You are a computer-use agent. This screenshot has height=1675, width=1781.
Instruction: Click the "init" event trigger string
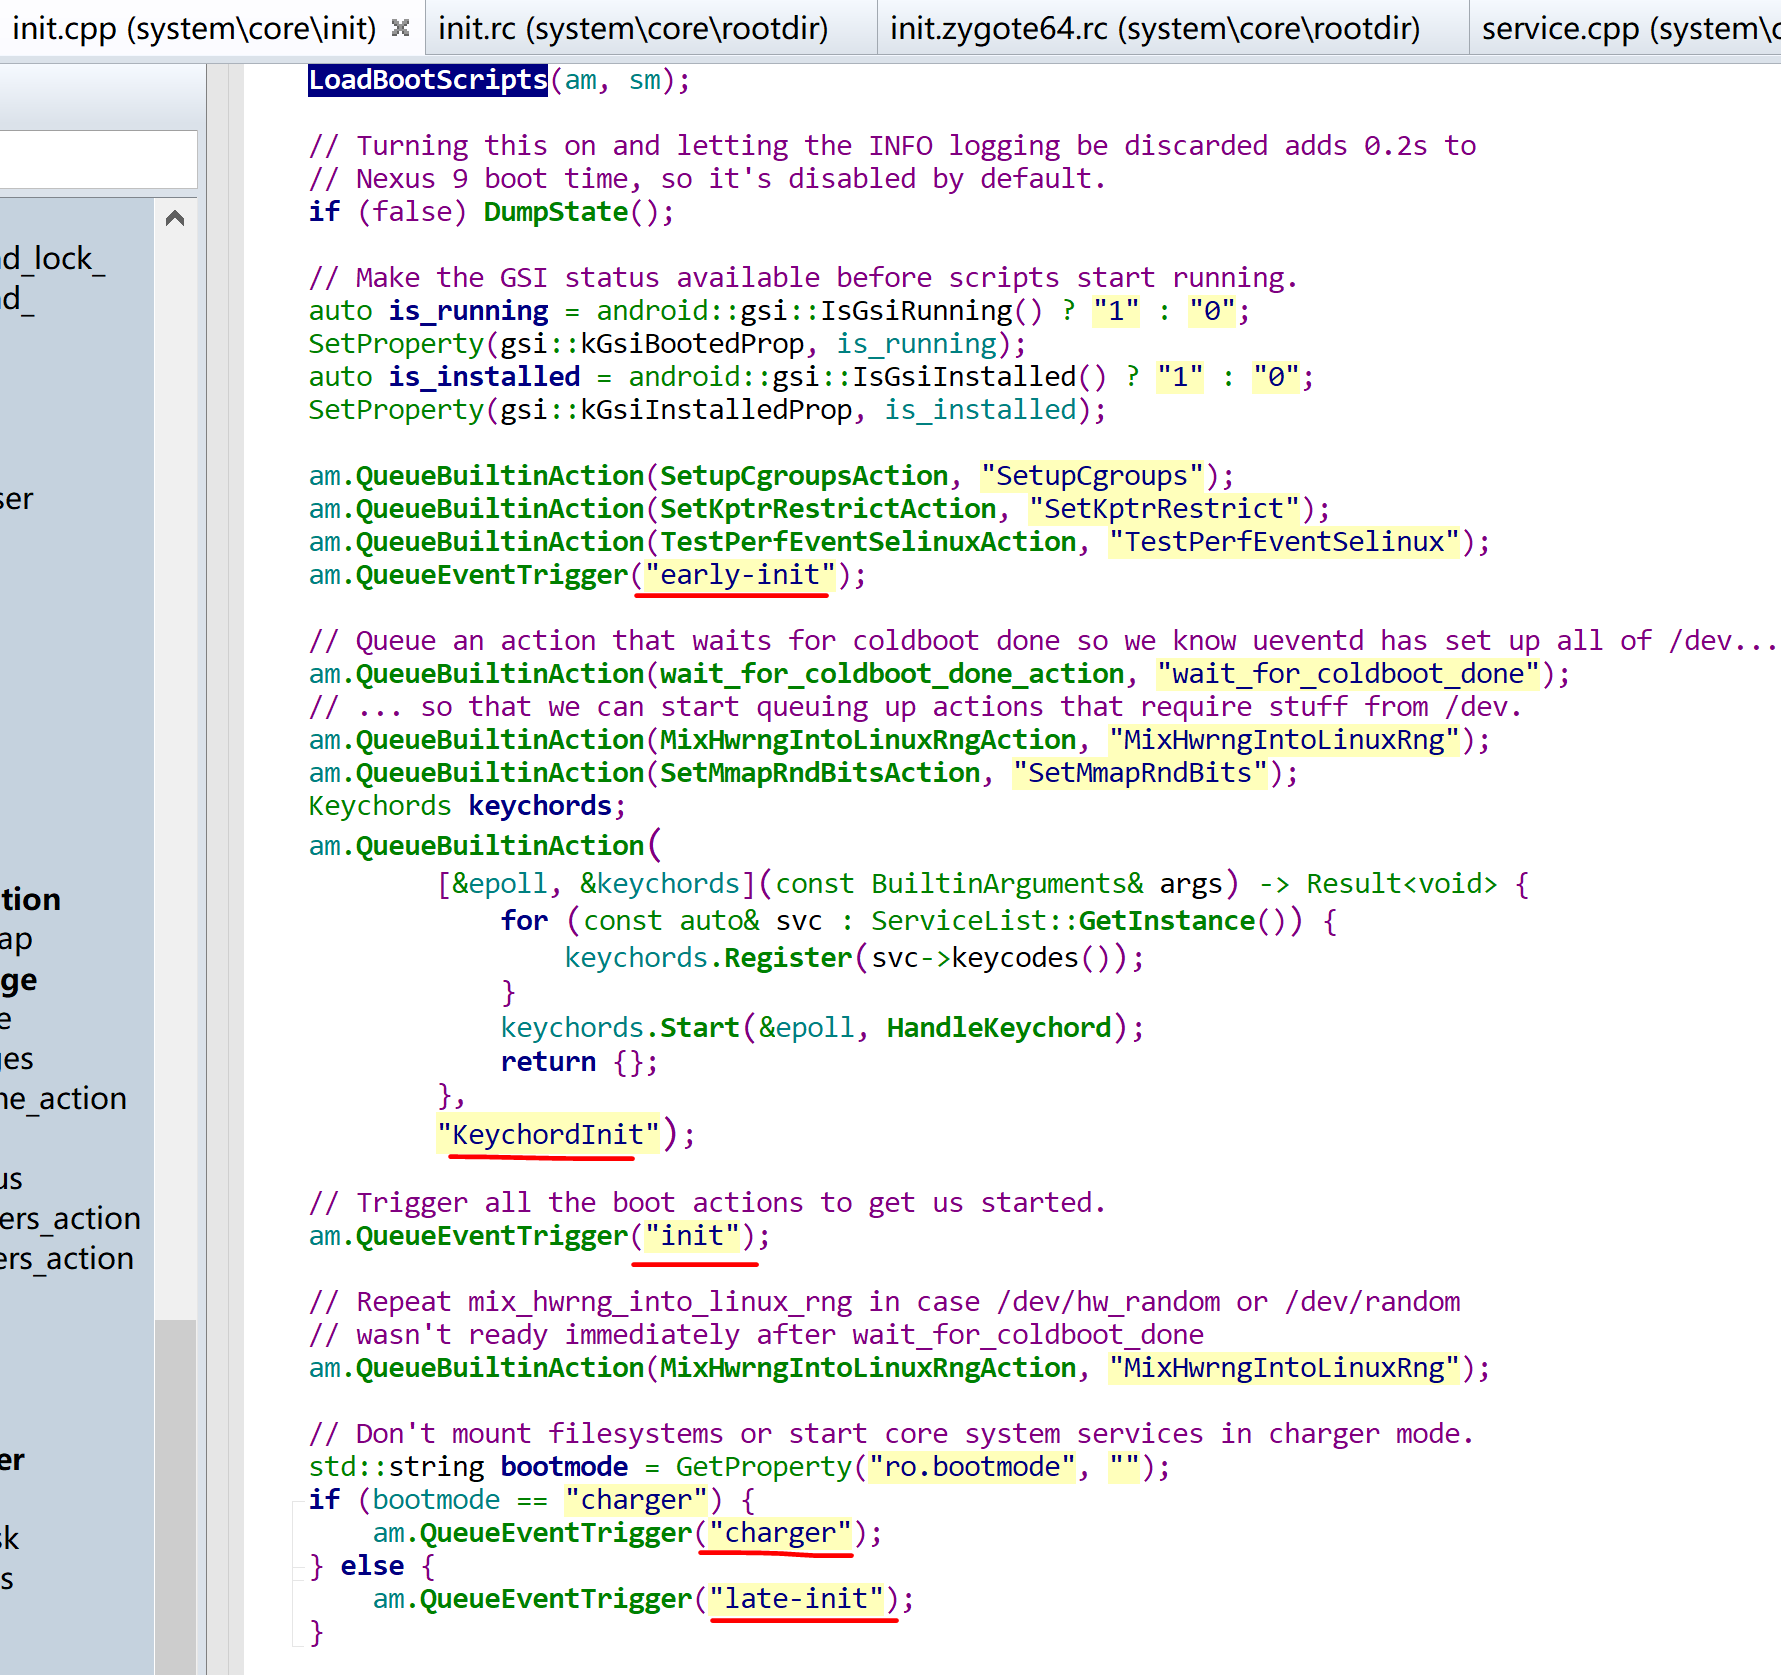coord(692,1236)
